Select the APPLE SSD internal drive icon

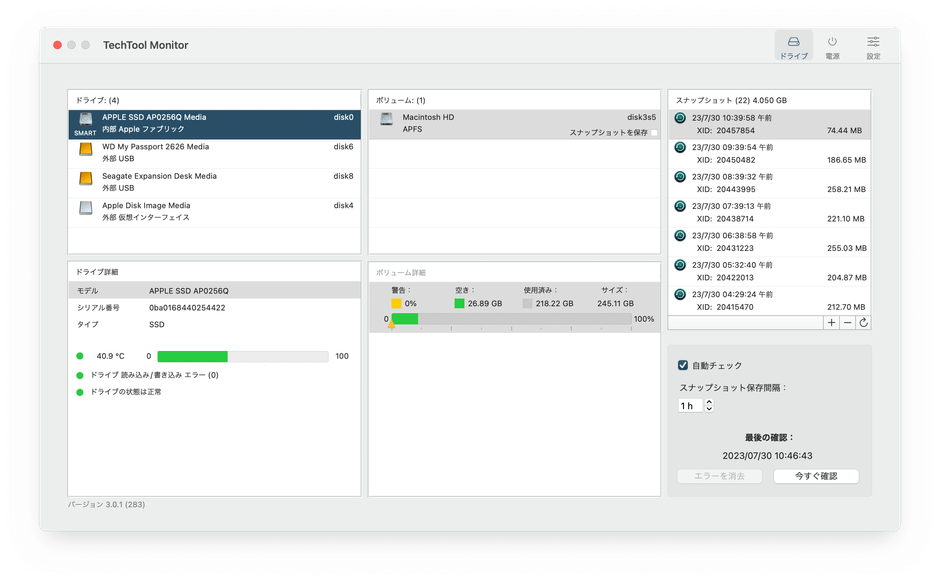point(84,121)
